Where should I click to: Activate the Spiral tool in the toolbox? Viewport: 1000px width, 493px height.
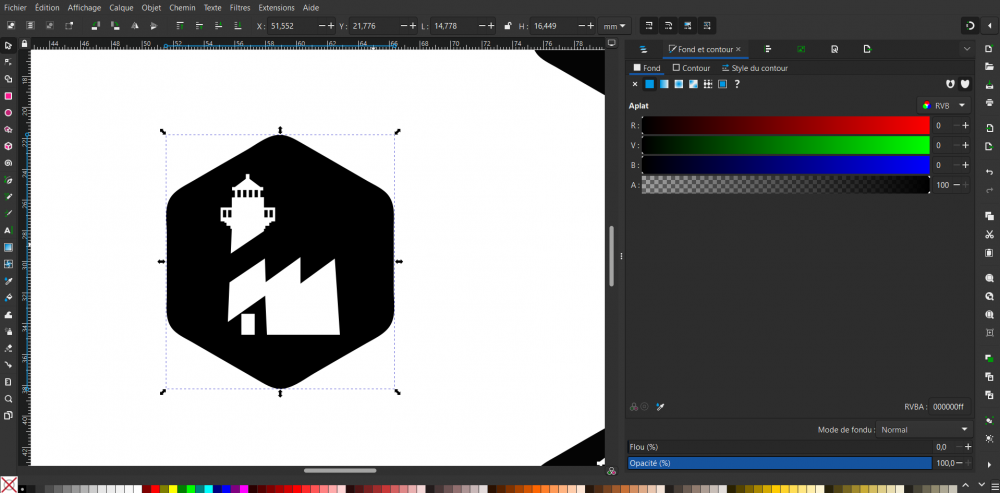[8, 163]
